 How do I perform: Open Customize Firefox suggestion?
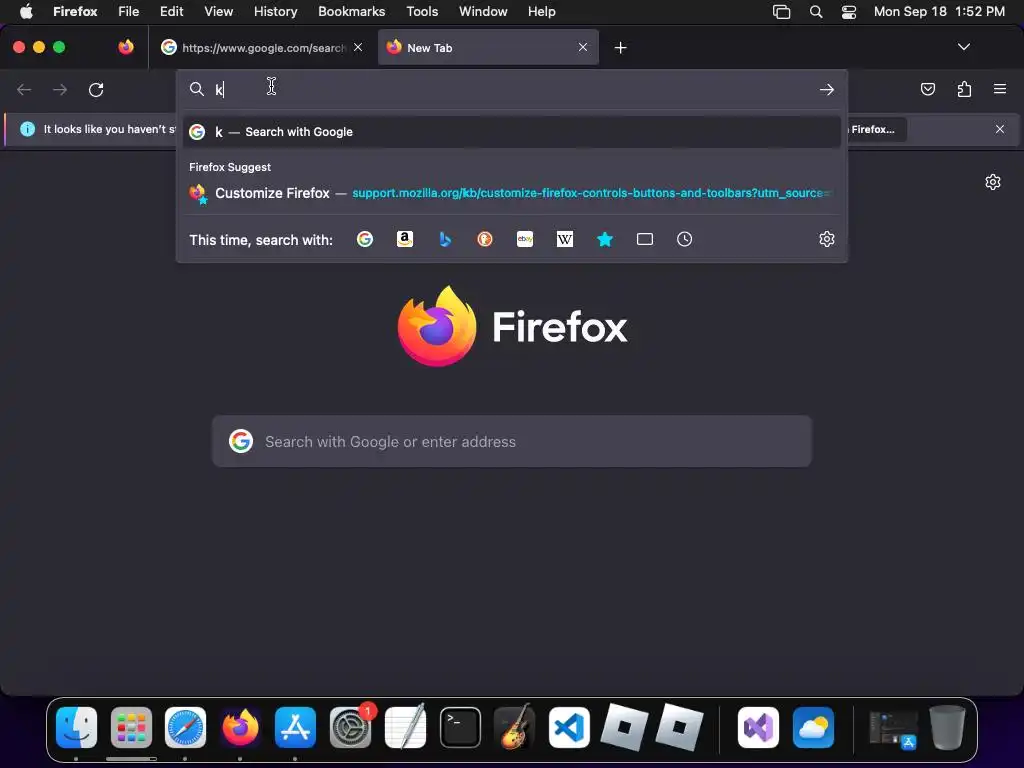point(511,193)
